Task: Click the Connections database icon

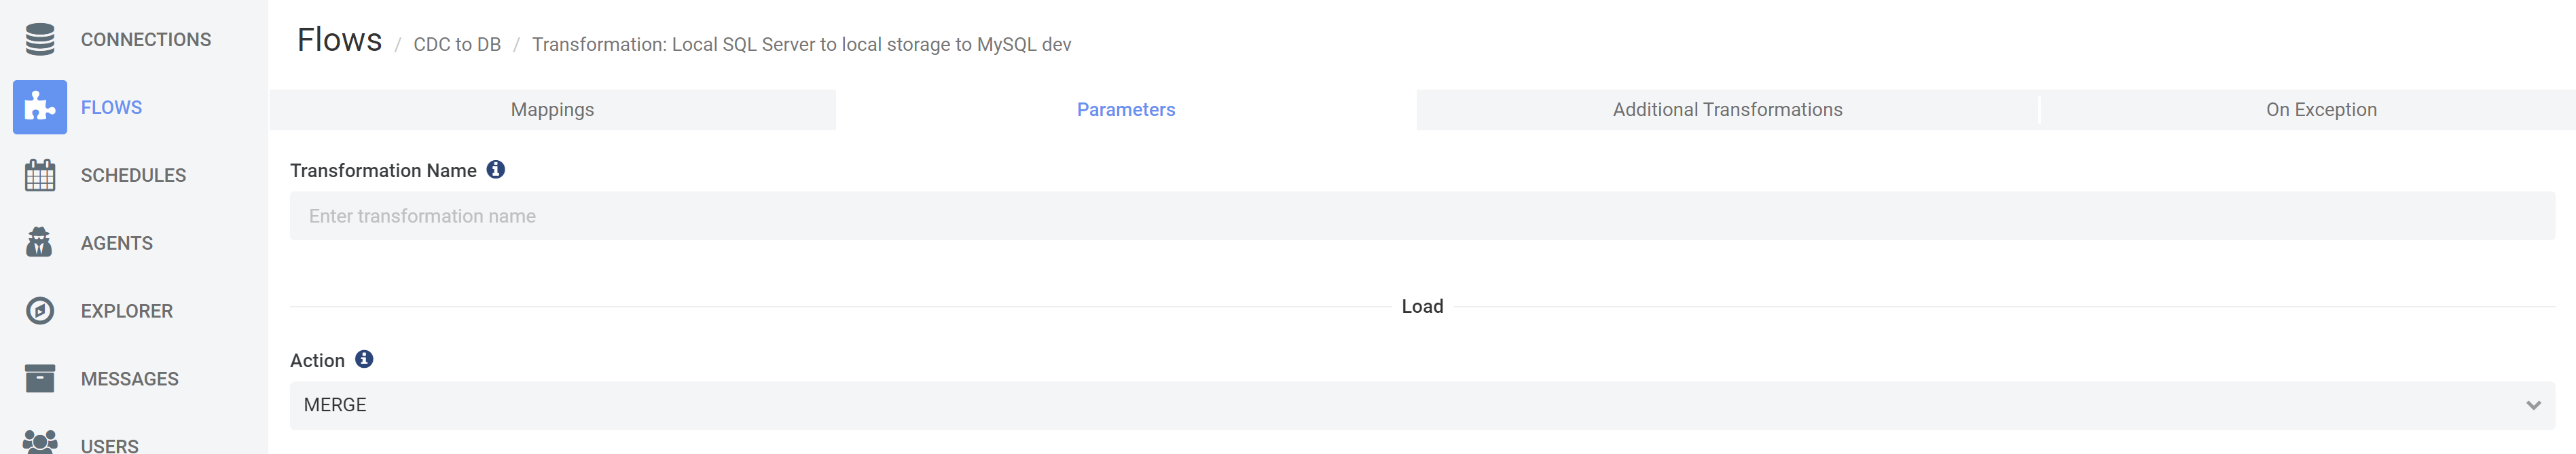Action: pyautogui.click(x=40, y=39)
